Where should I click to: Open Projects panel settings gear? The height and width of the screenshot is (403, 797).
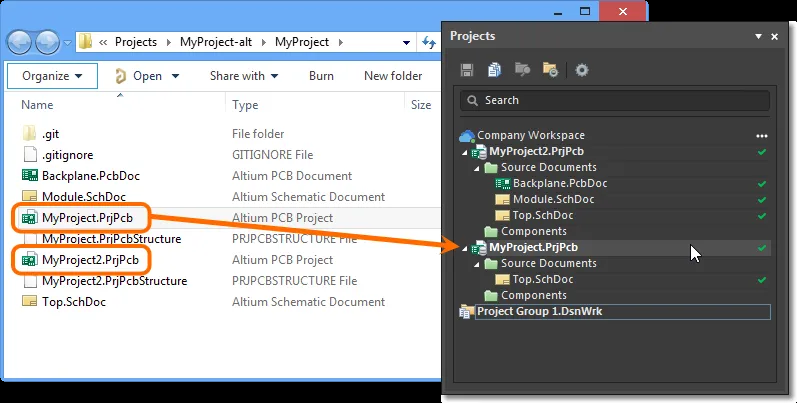pos(581,70)
